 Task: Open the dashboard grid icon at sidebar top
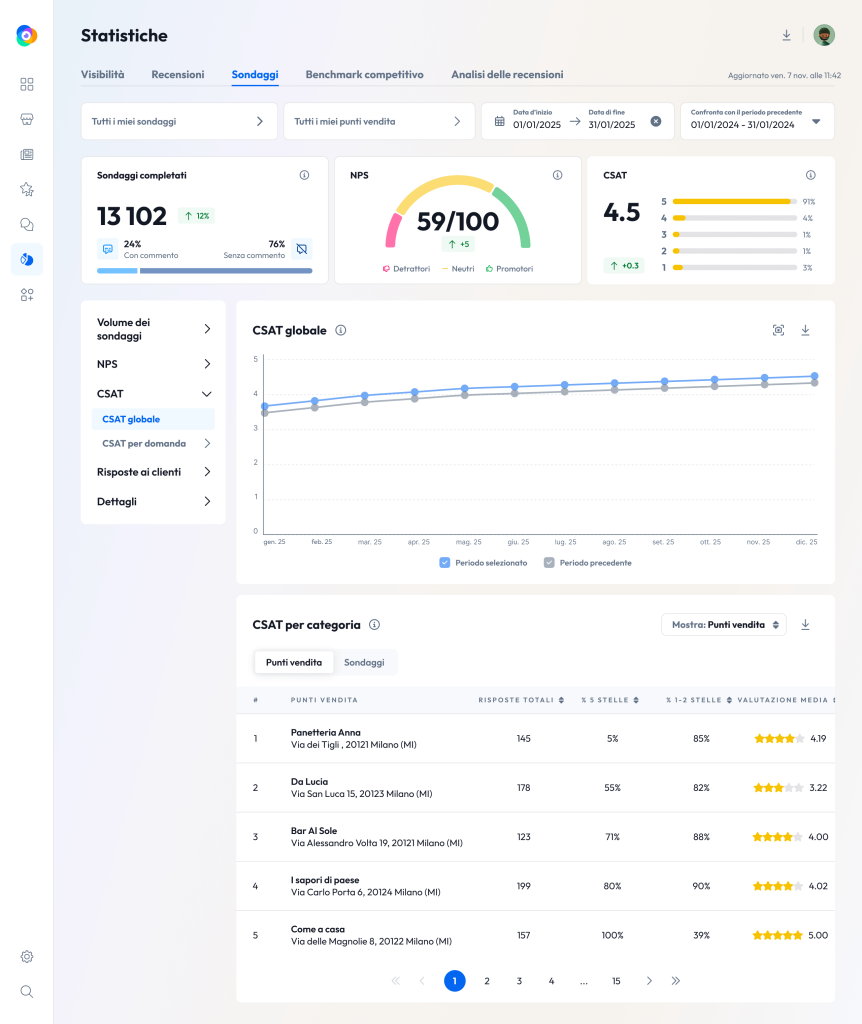point(26,84)
